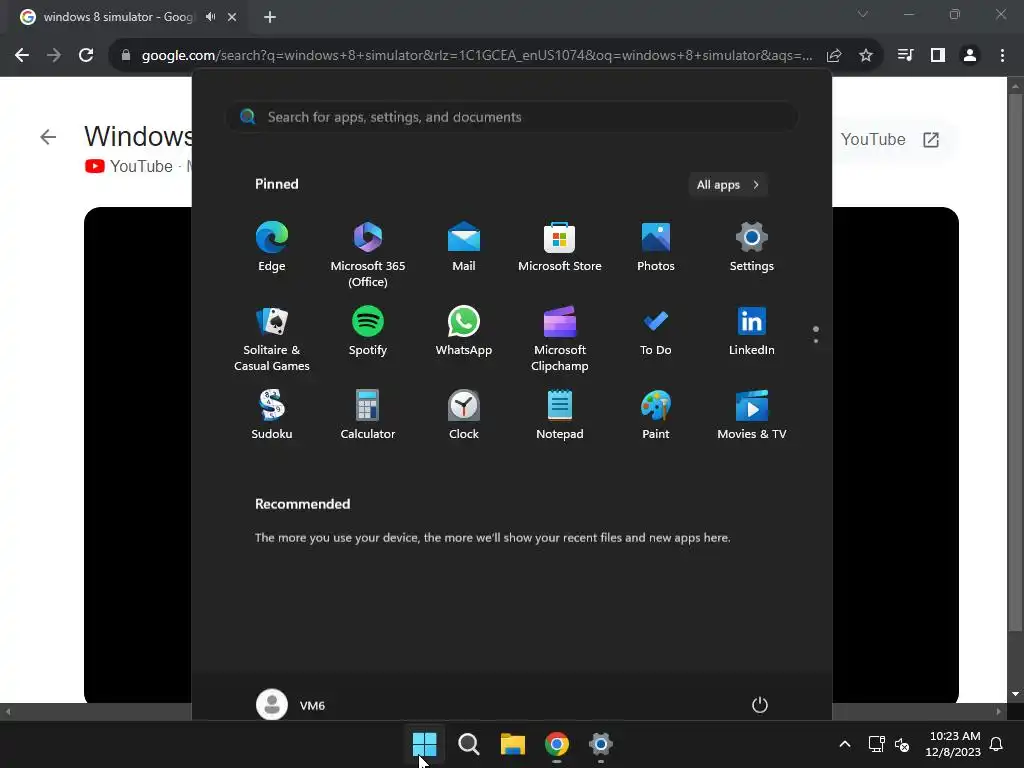The width and height of the screenshot is (1024, 768).
Task: Open Solitaire & Casual Games
Action: 272,339
